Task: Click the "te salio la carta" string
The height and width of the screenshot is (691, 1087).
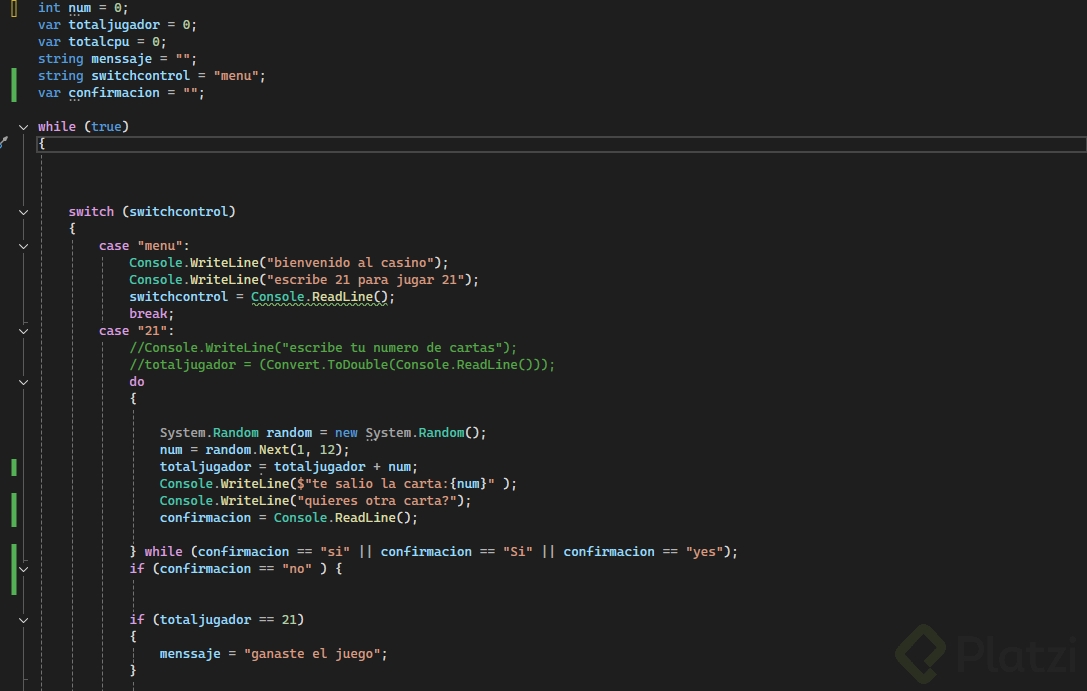Action: click(396, 484)
